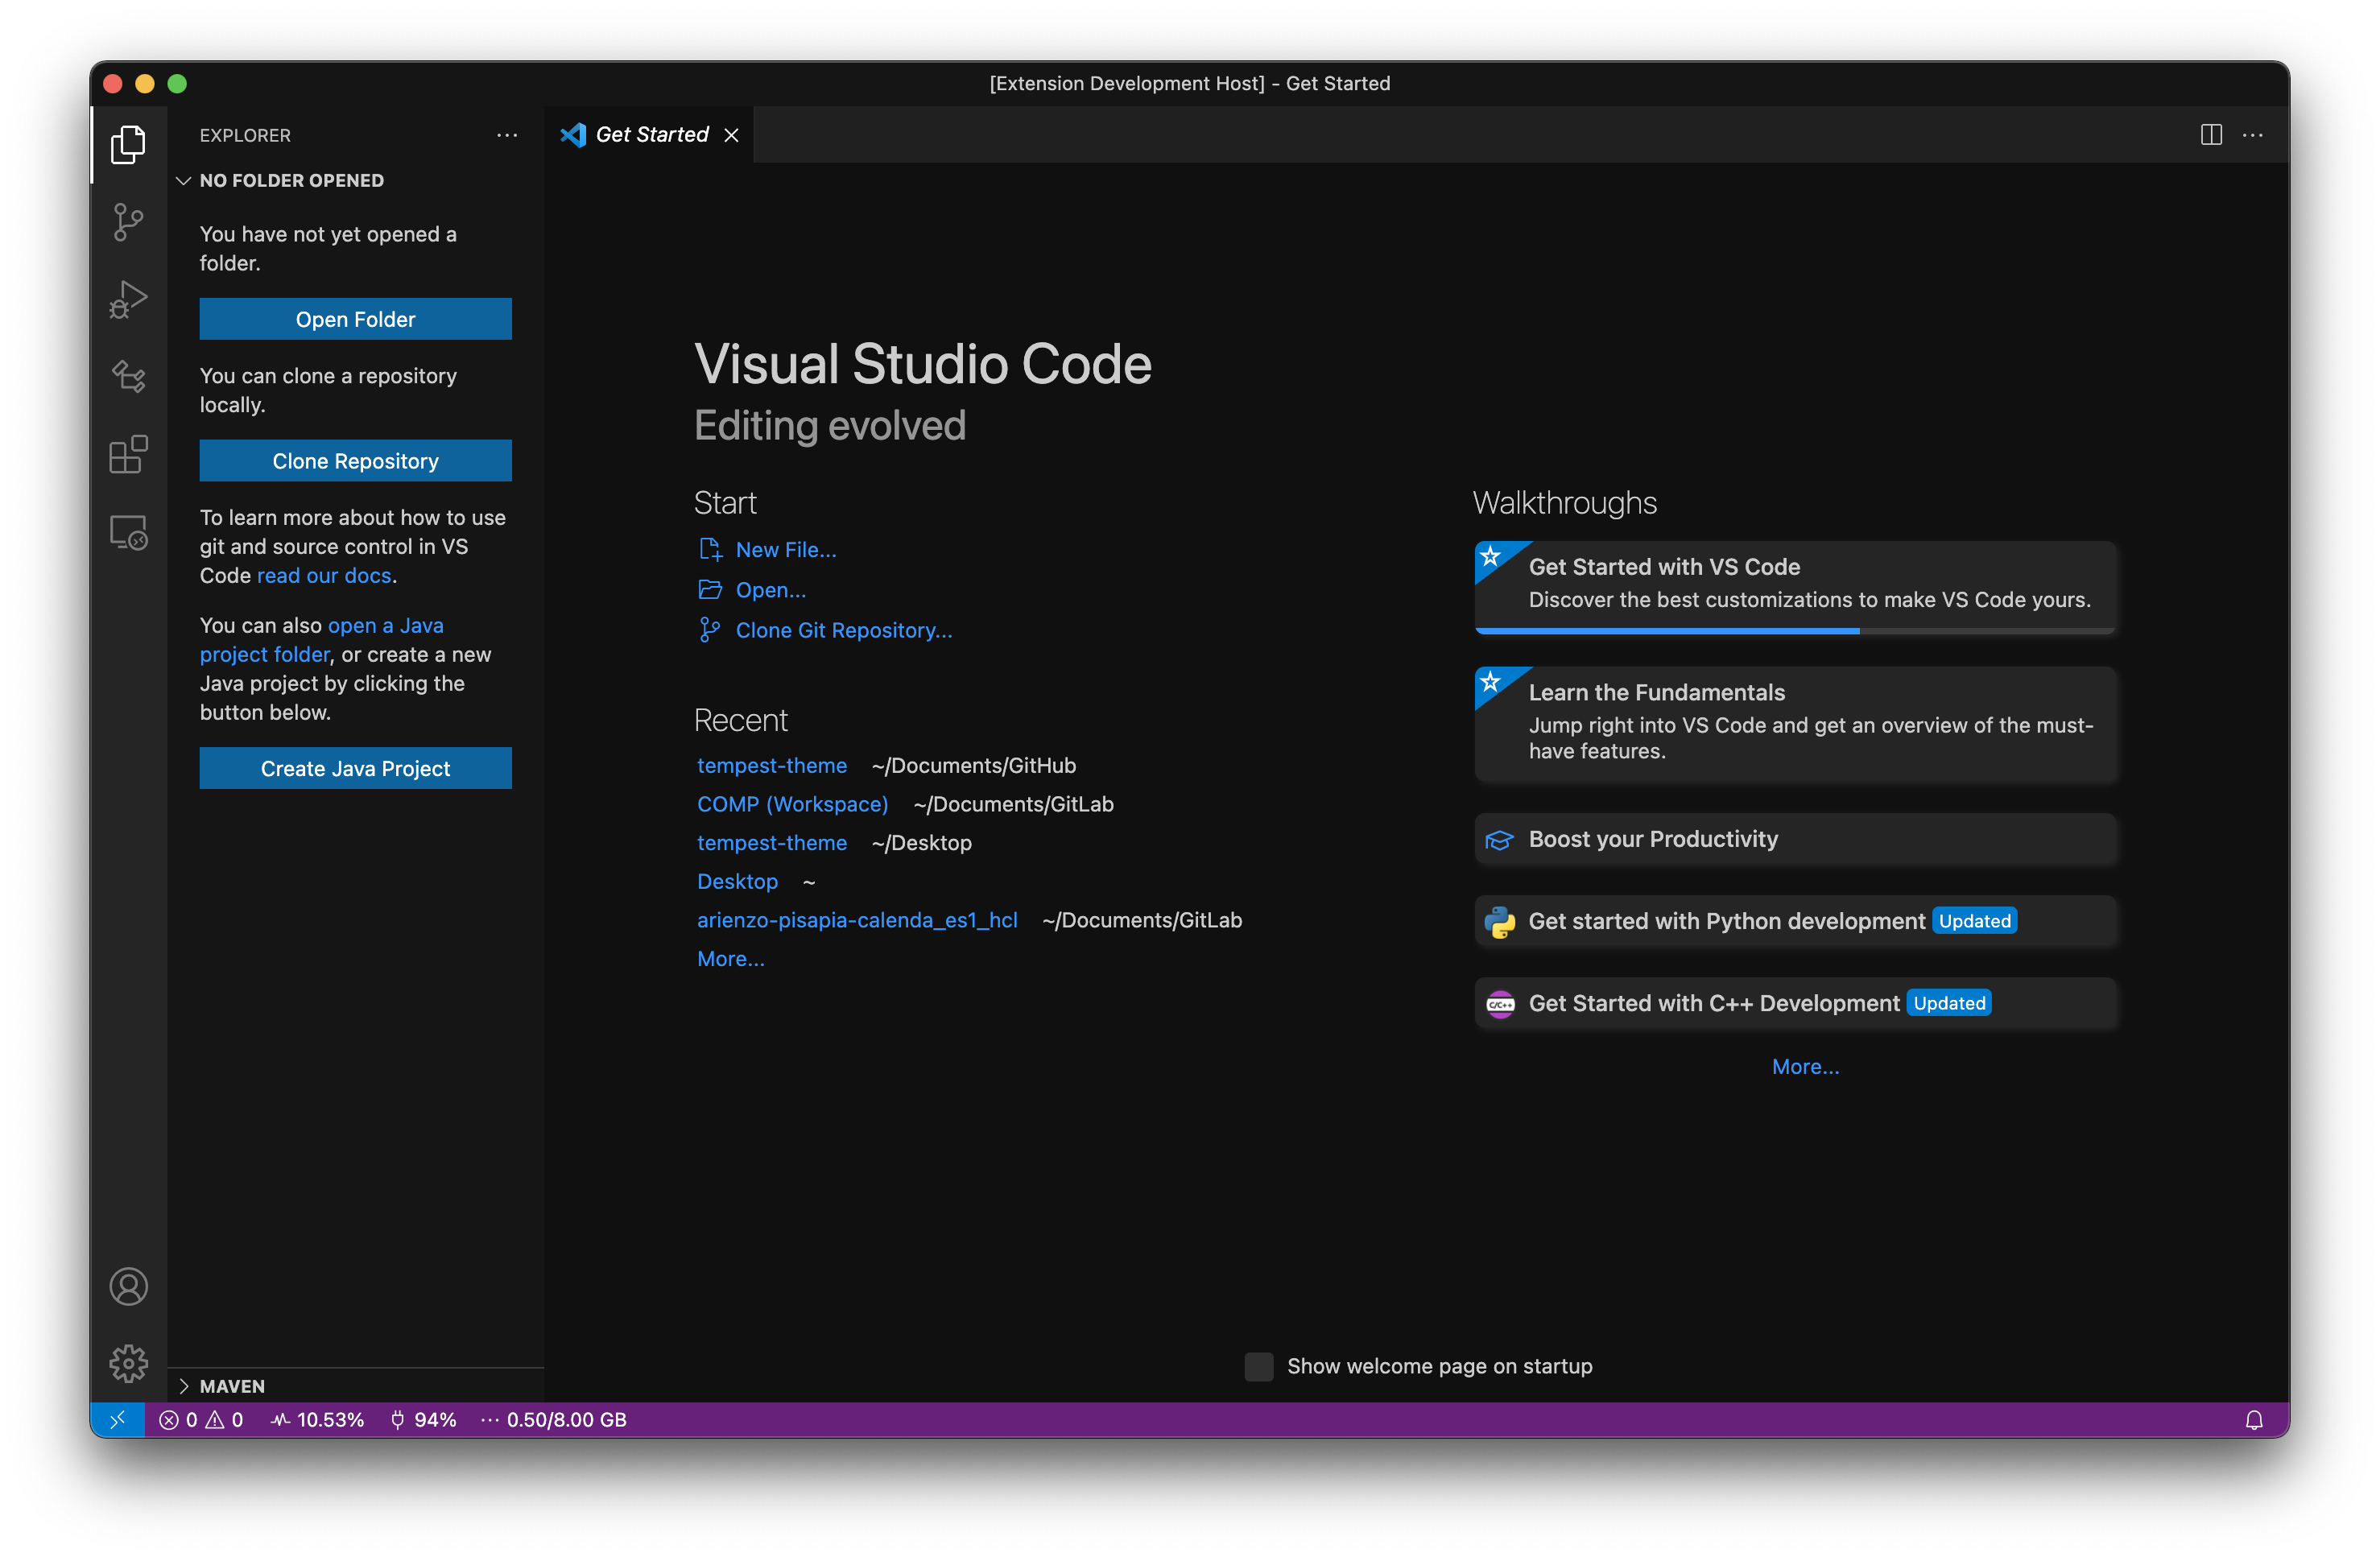
Task: Split the editor to the right
Action: click(x=2211, y=135)
